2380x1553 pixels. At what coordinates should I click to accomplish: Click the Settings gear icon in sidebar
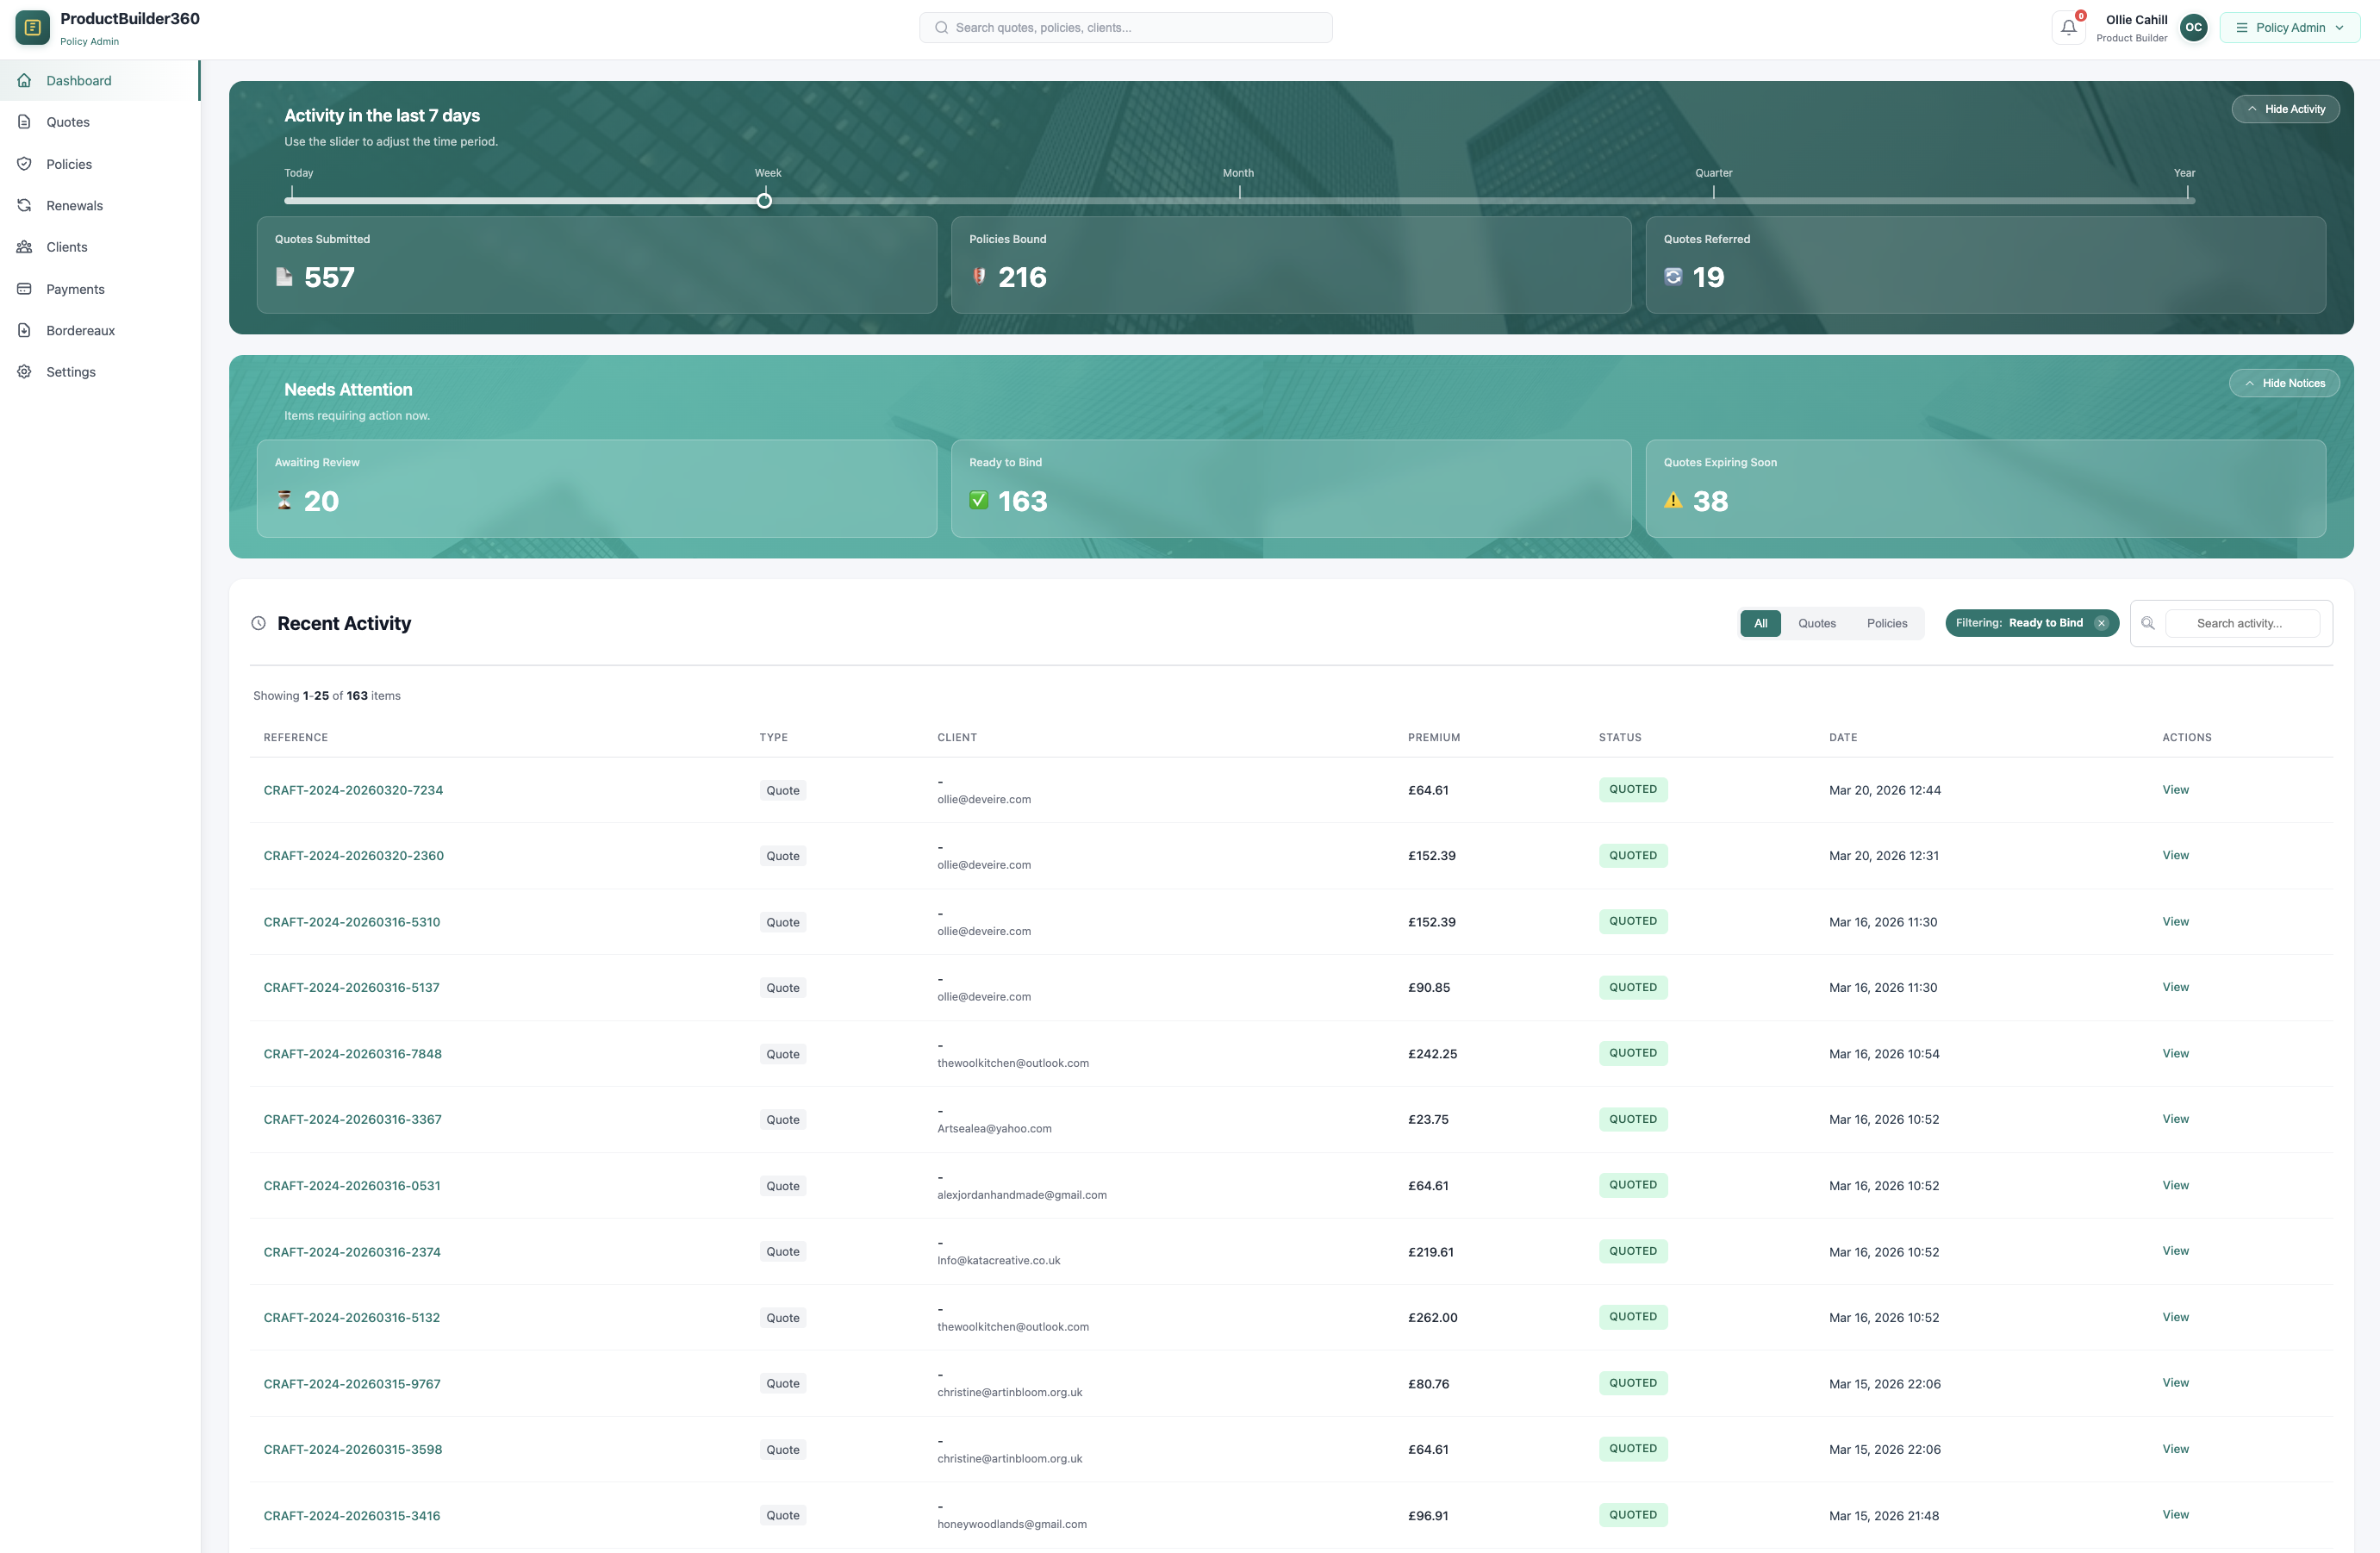click(x=24, y=372)
